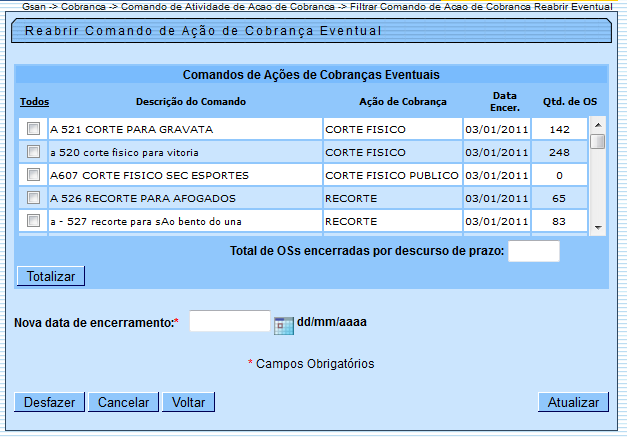This screenshot has height=437, width=627.
Task: Click the A 521 CORTE PARA GRAVATA description cell
Action: [184, 129]
